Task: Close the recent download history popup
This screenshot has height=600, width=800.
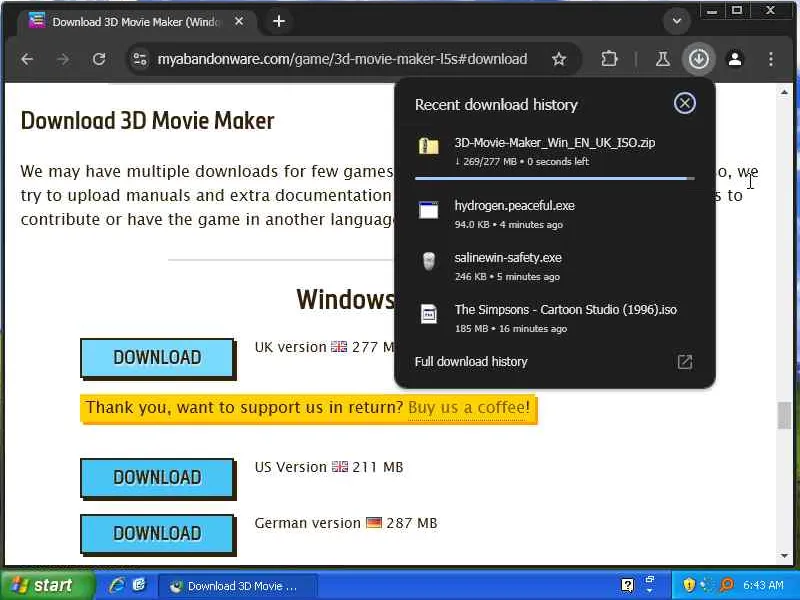Action: [685, 104]
